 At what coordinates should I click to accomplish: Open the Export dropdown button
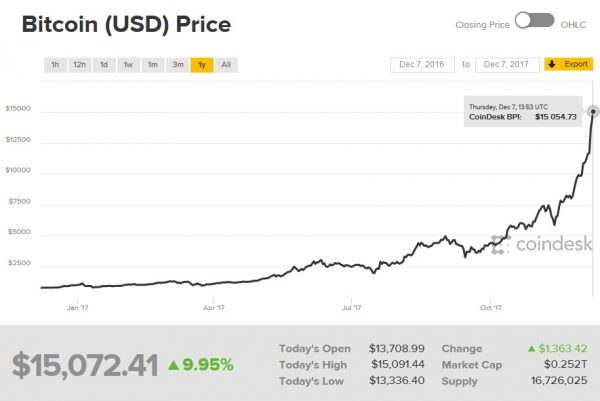click(568, 65)
